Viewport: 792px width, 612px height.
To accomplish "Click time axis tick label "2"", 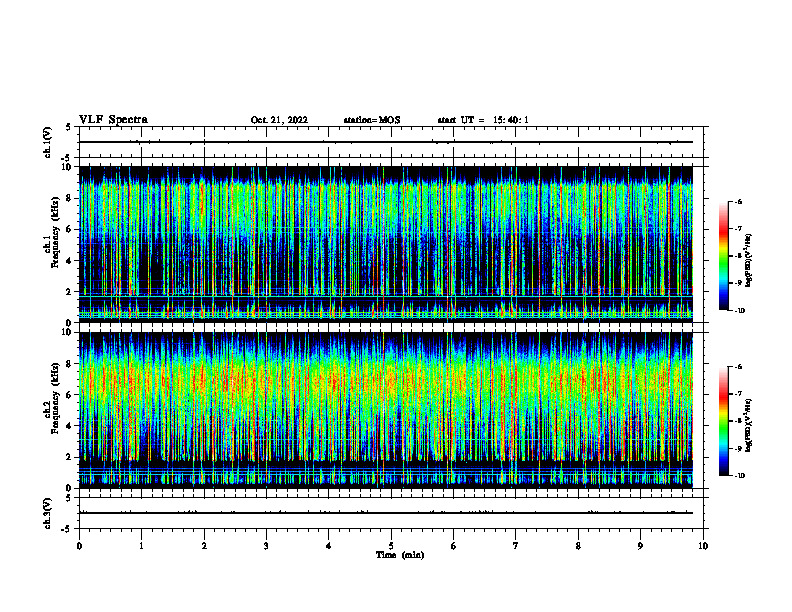I will pyautogui.click(x=204, y=546).
